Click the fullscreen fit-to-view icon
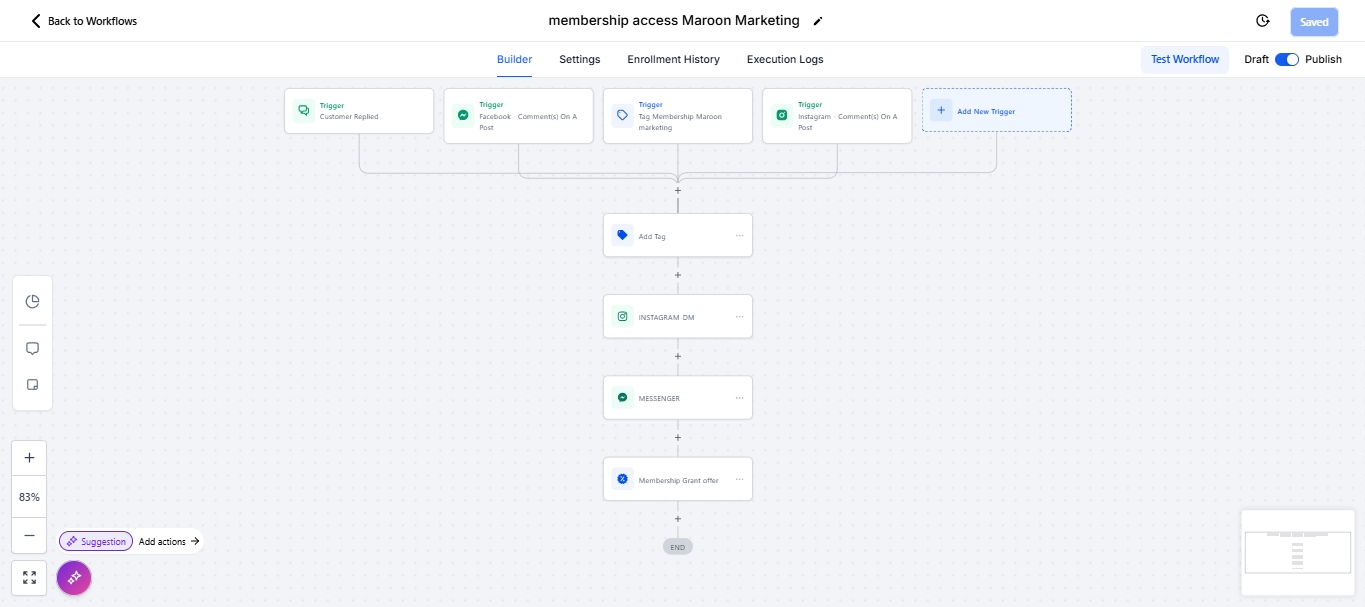The image size is (1365, 607). pos(29,578)
